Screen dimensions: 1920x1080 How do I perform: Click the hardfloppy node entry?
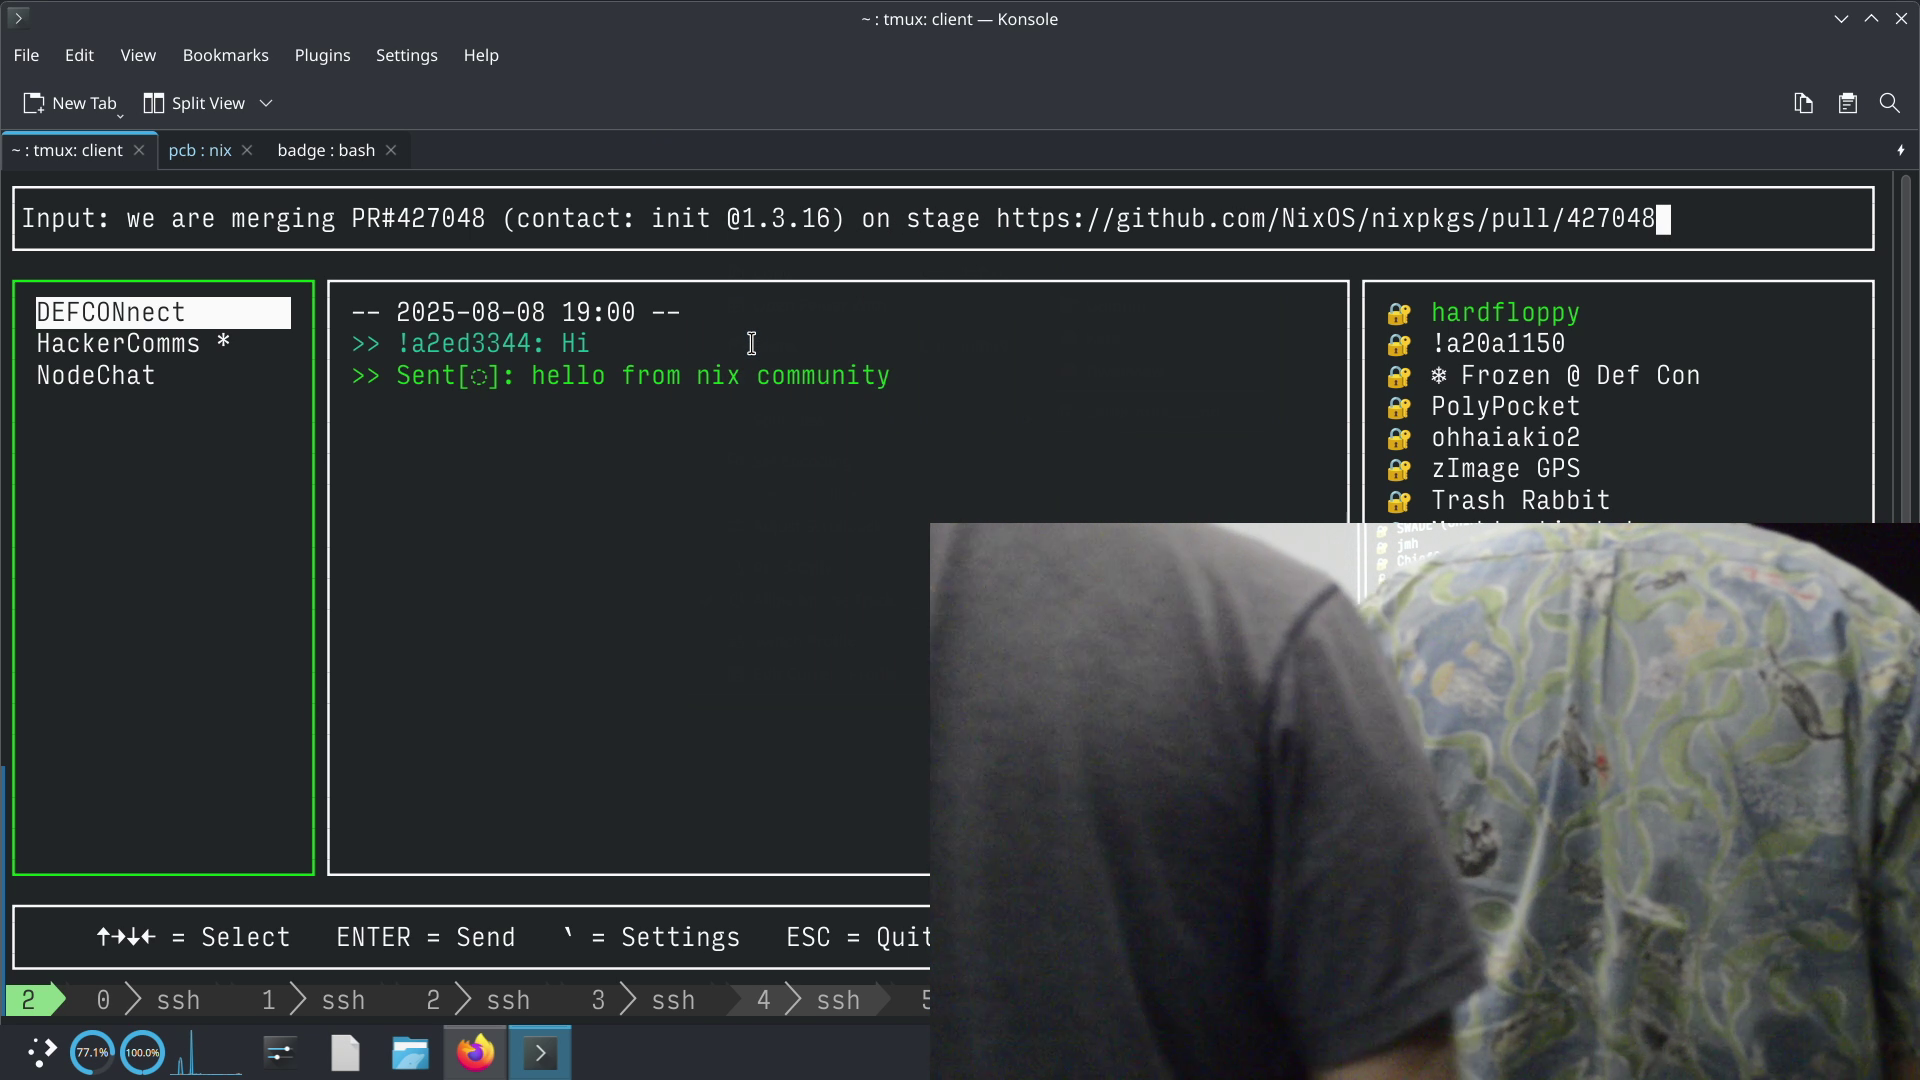[x=1505, y=313]
